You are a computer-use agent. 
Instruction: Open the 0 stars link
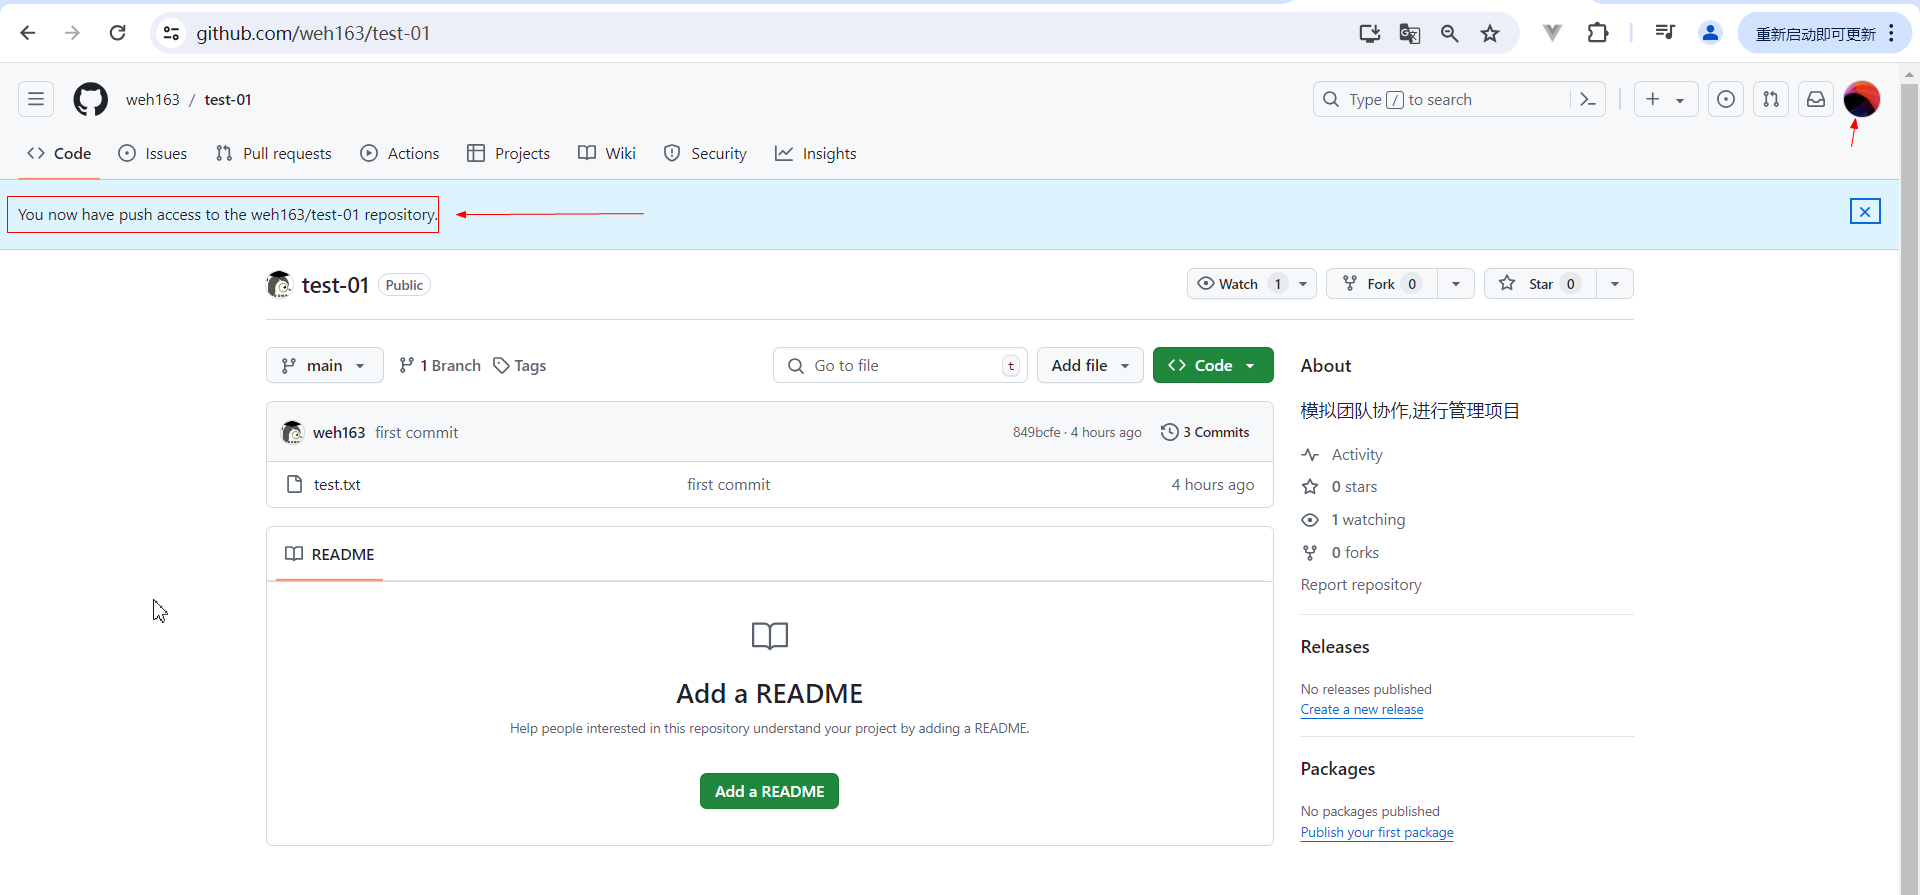pyautogui.click(x=1354, y=487)
